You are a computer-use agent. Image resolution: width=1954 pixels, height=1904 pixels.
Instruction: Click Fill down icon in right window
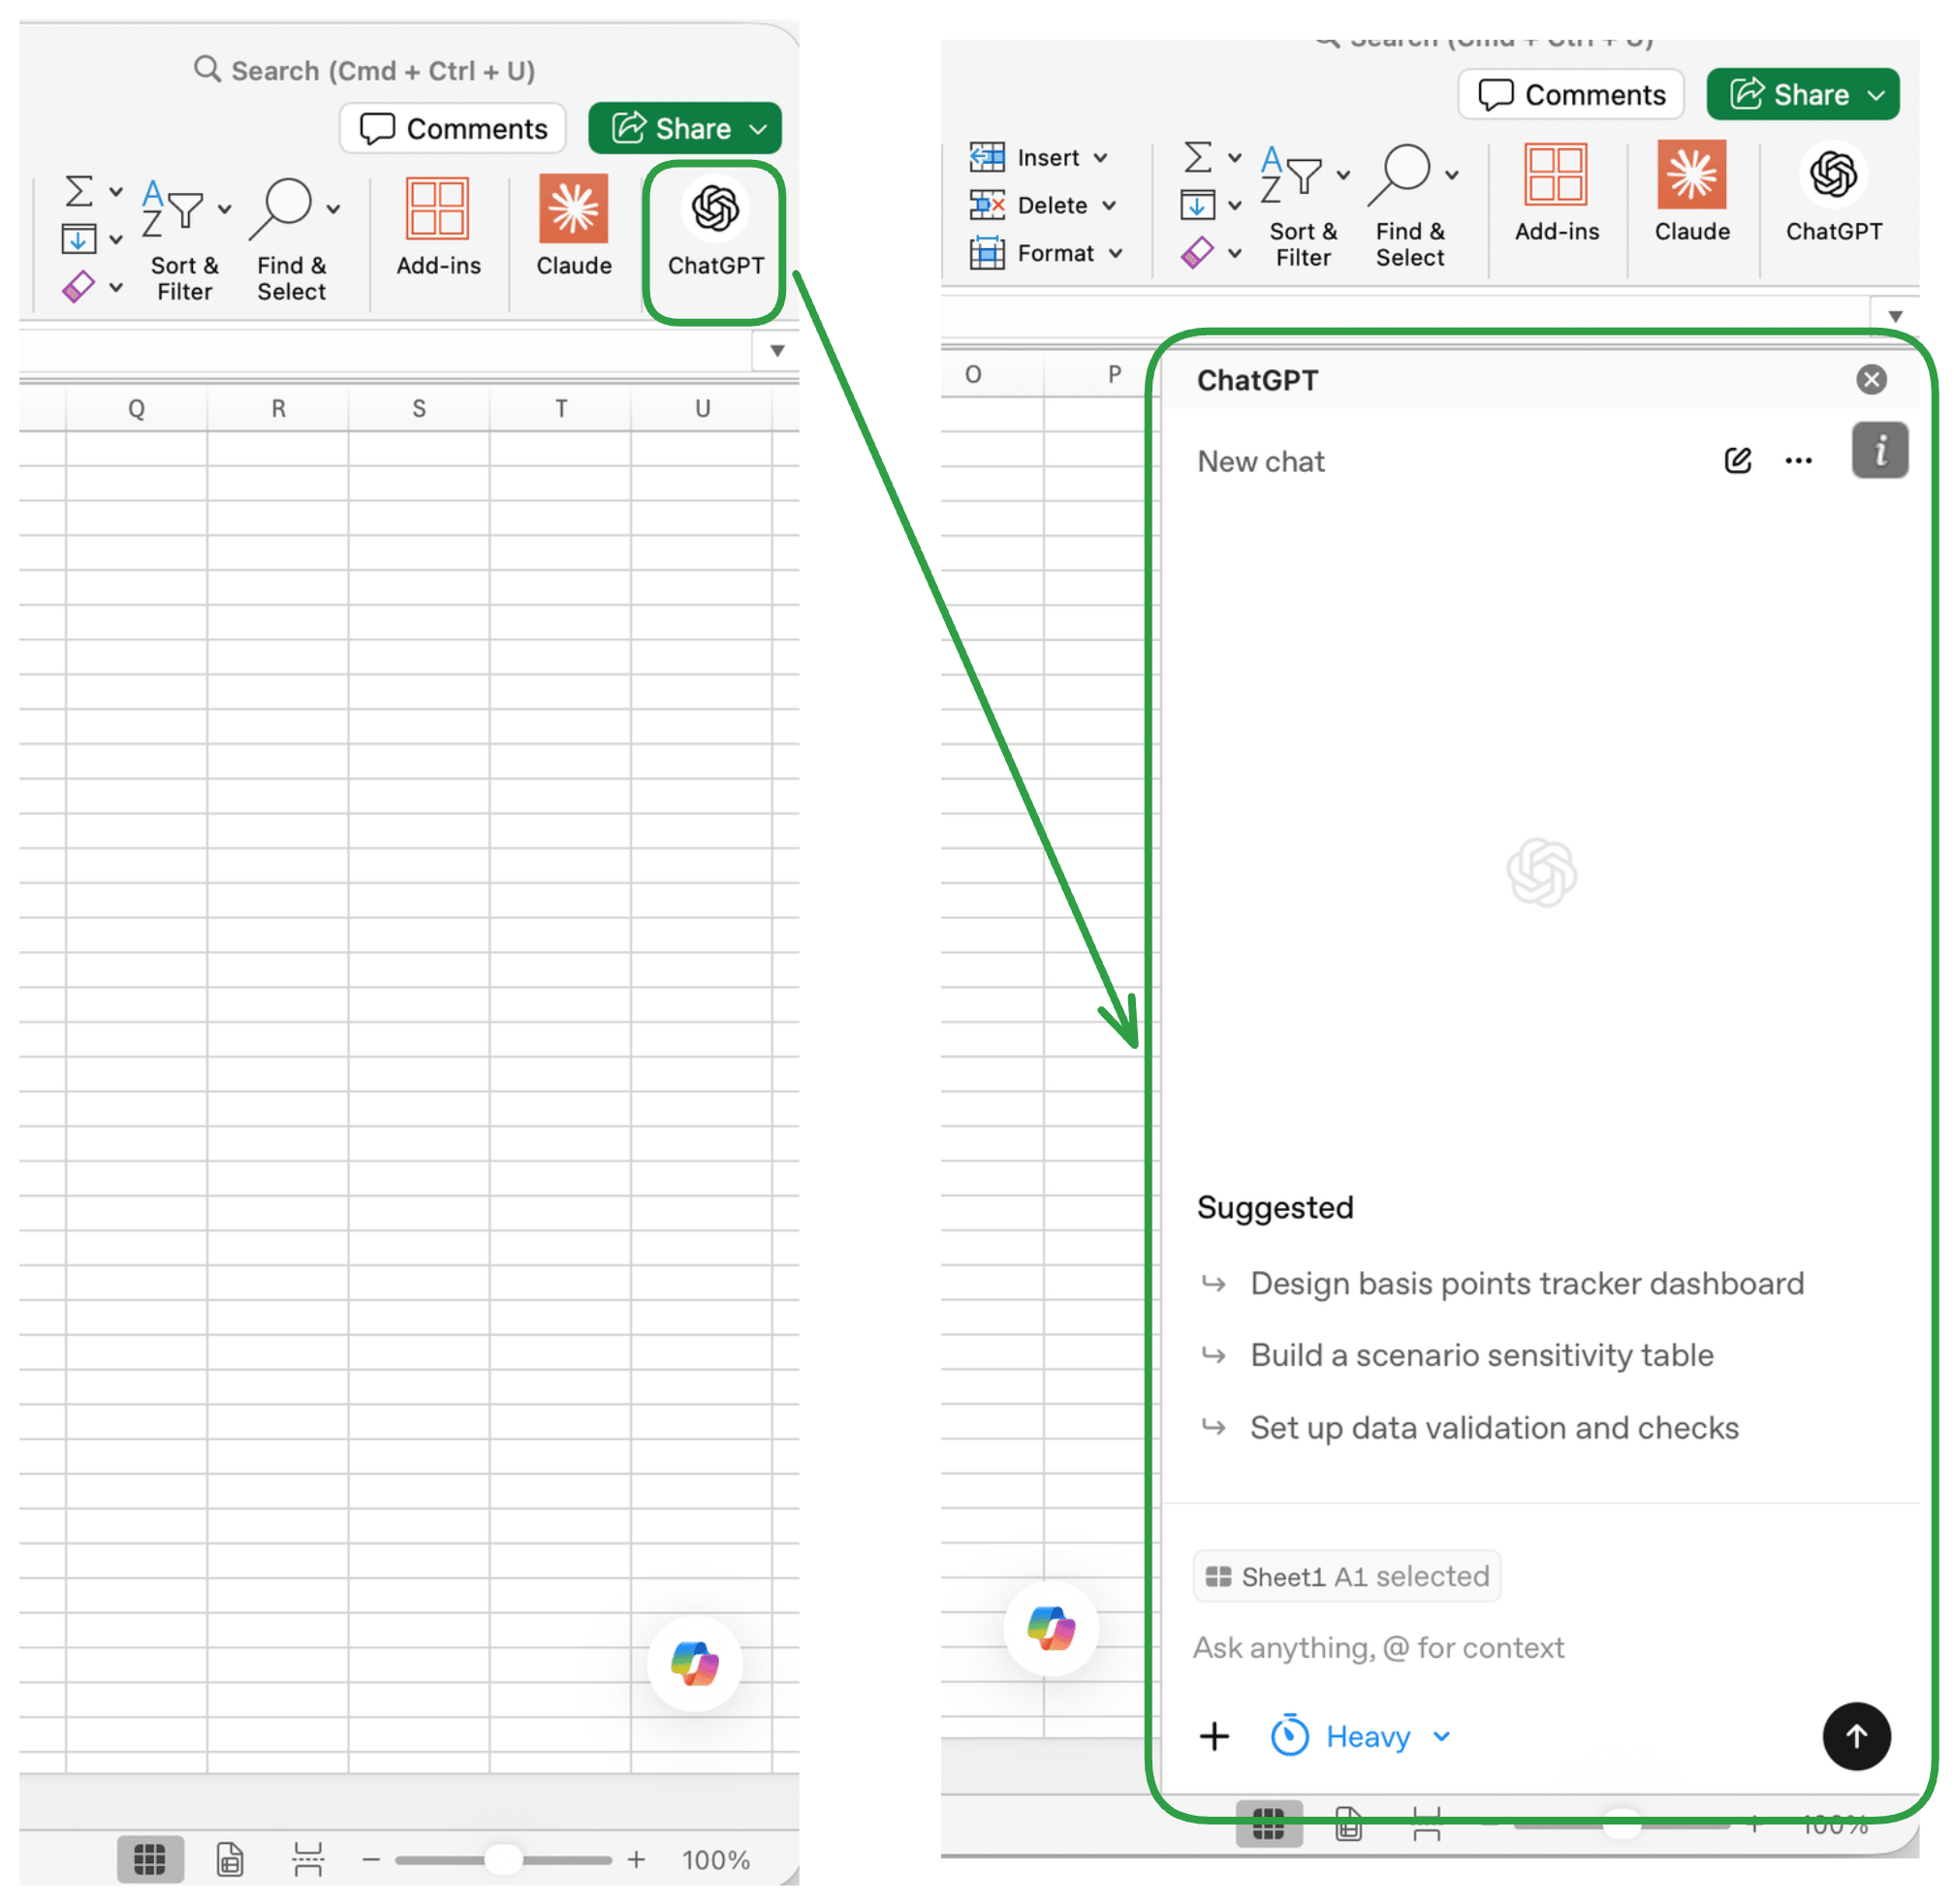[1198, 205]
